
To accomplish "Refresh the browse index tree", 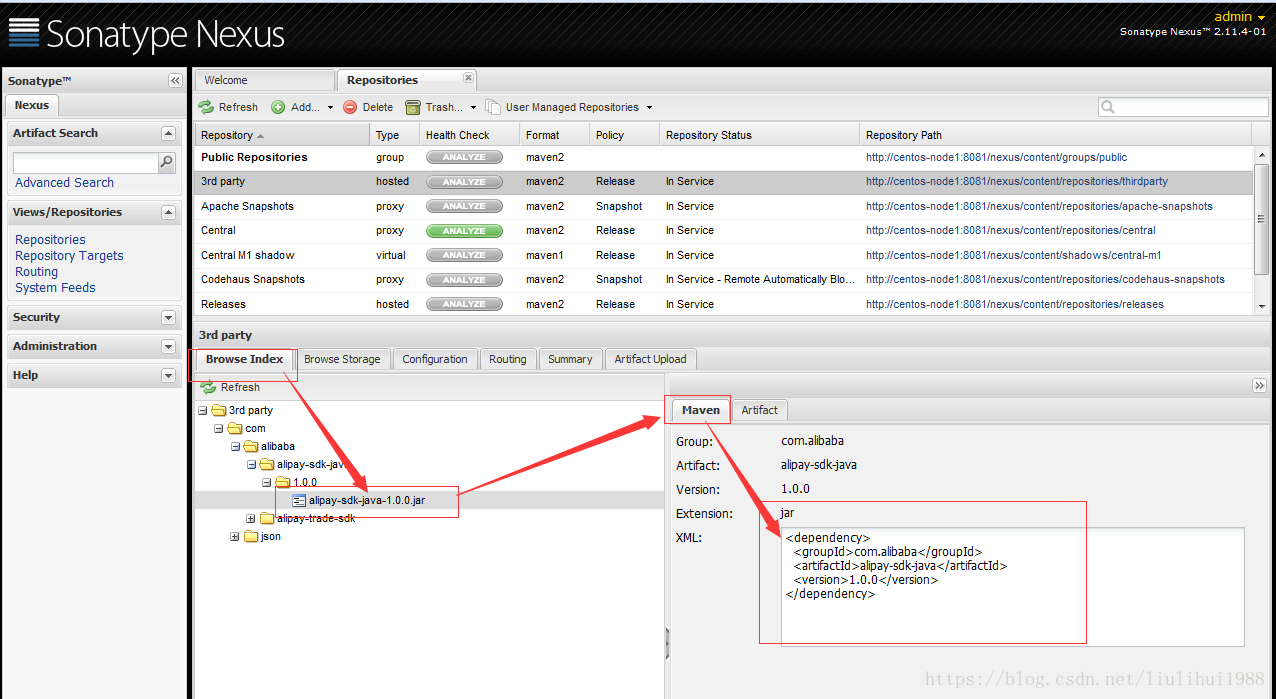I will 231,387.
